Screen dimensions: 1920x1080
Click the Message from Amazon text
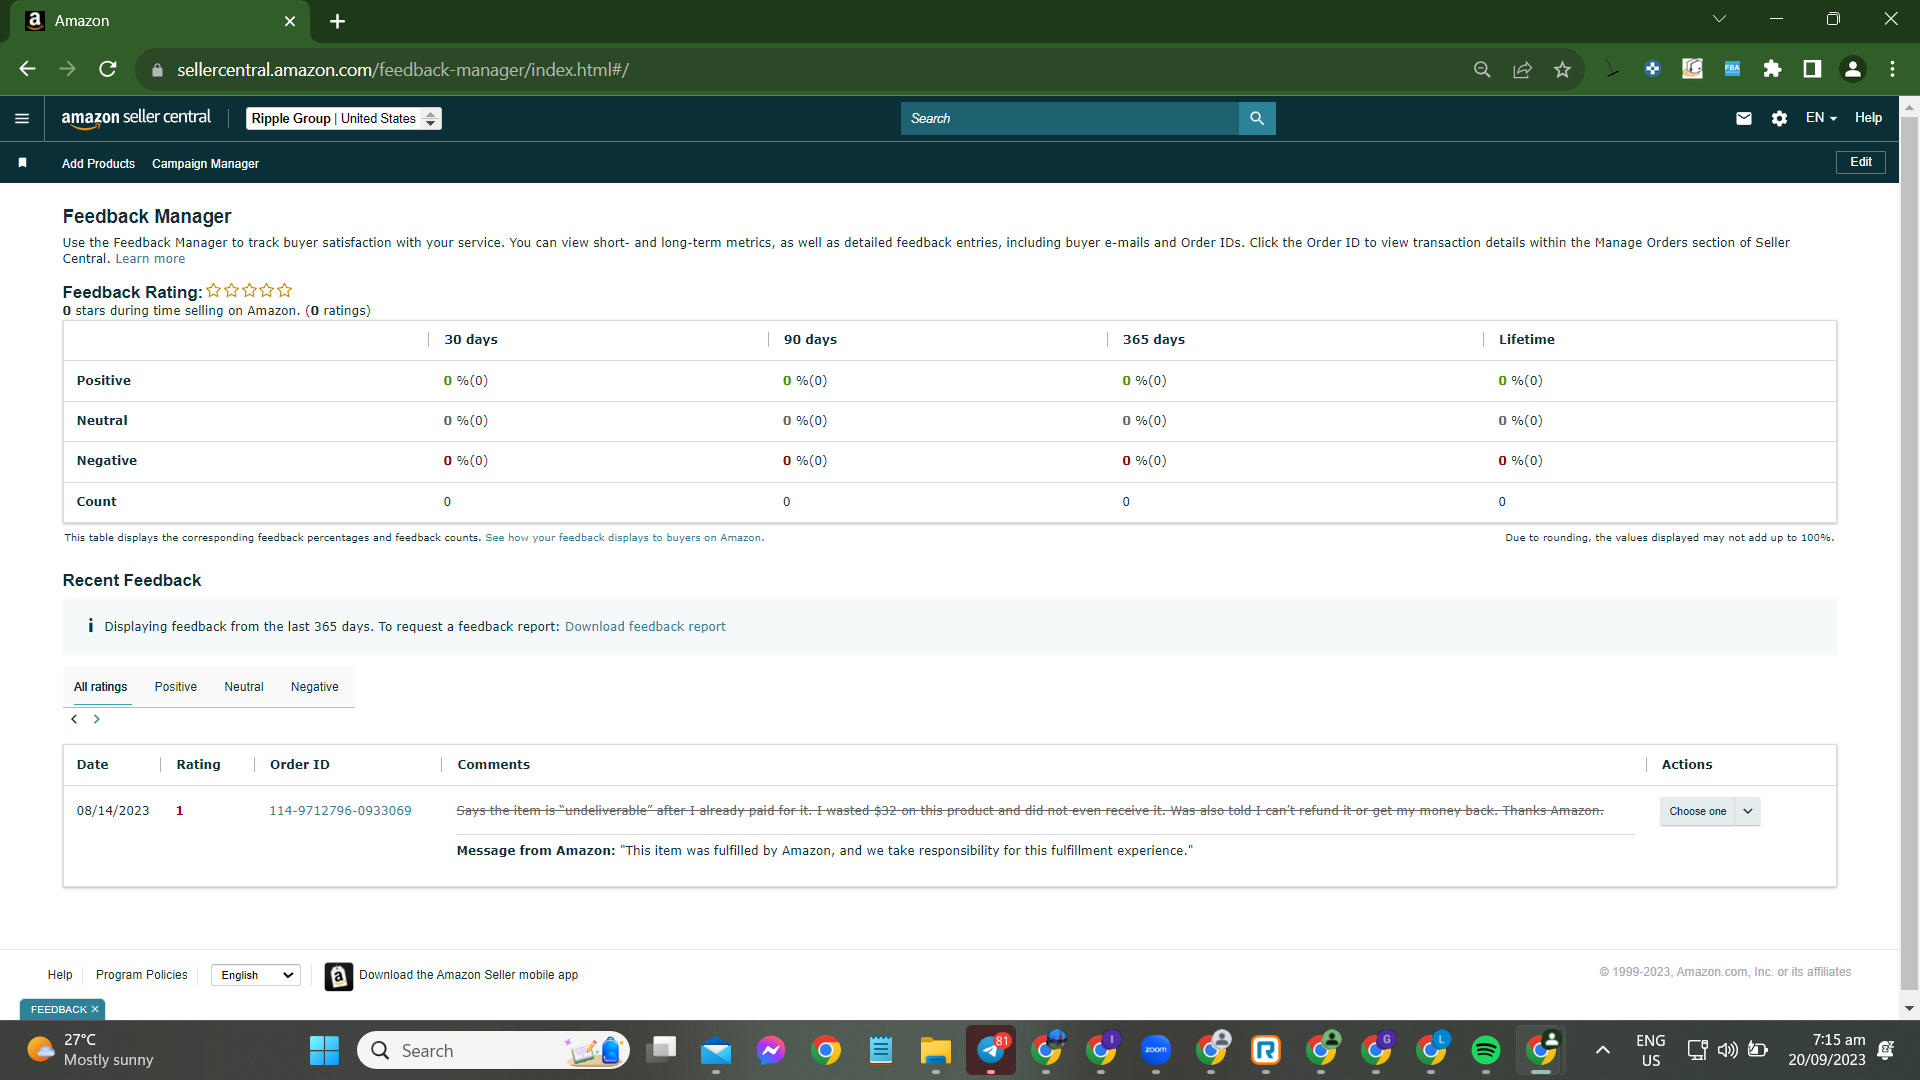click(825, 851)
